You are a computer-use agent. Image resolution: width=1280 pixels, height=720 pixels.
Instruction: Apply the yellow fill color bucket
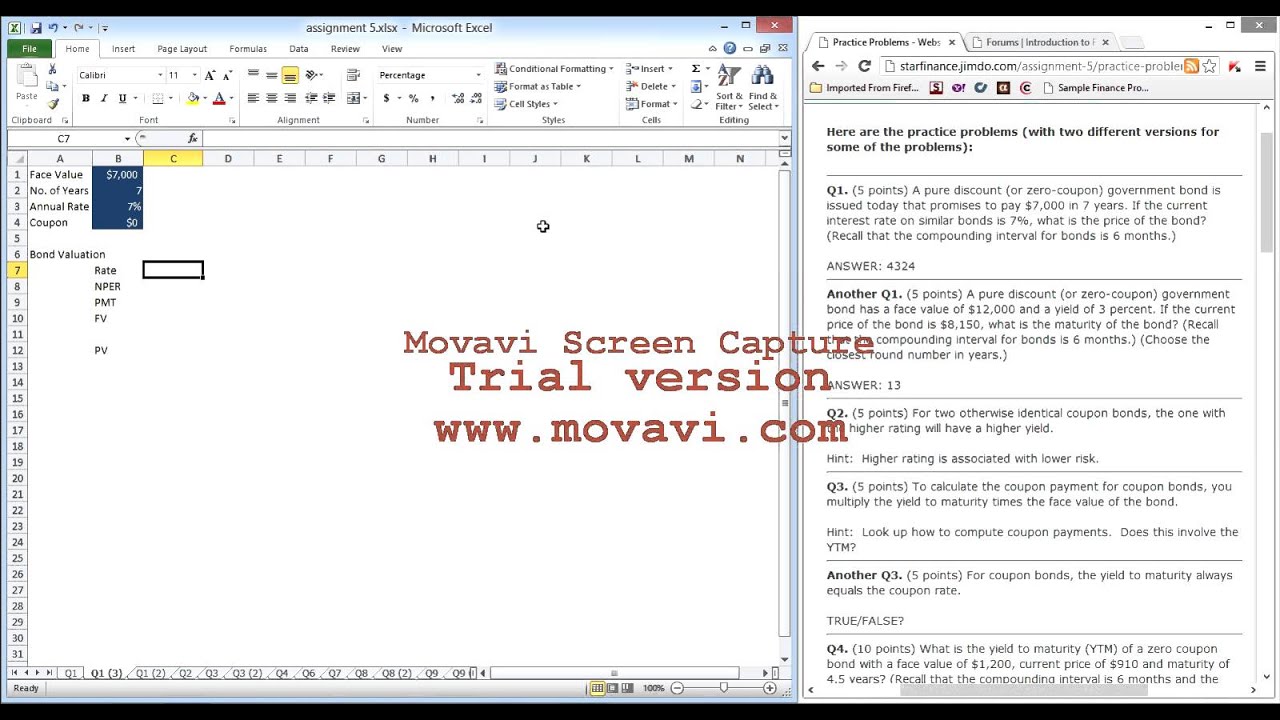[x=193, y=98]
